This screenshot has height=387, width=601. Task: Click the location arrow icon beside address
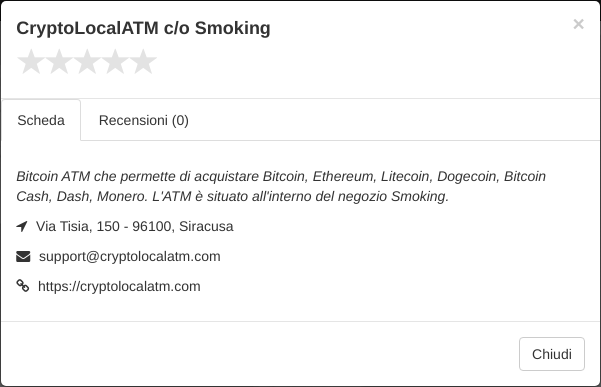pyautogui.click(x=22, y=226)
